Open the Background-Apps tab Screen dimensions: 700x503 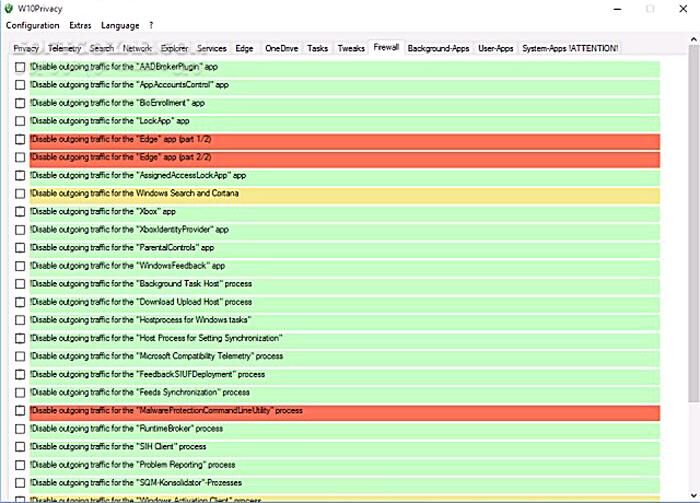[x=438, y=48]
